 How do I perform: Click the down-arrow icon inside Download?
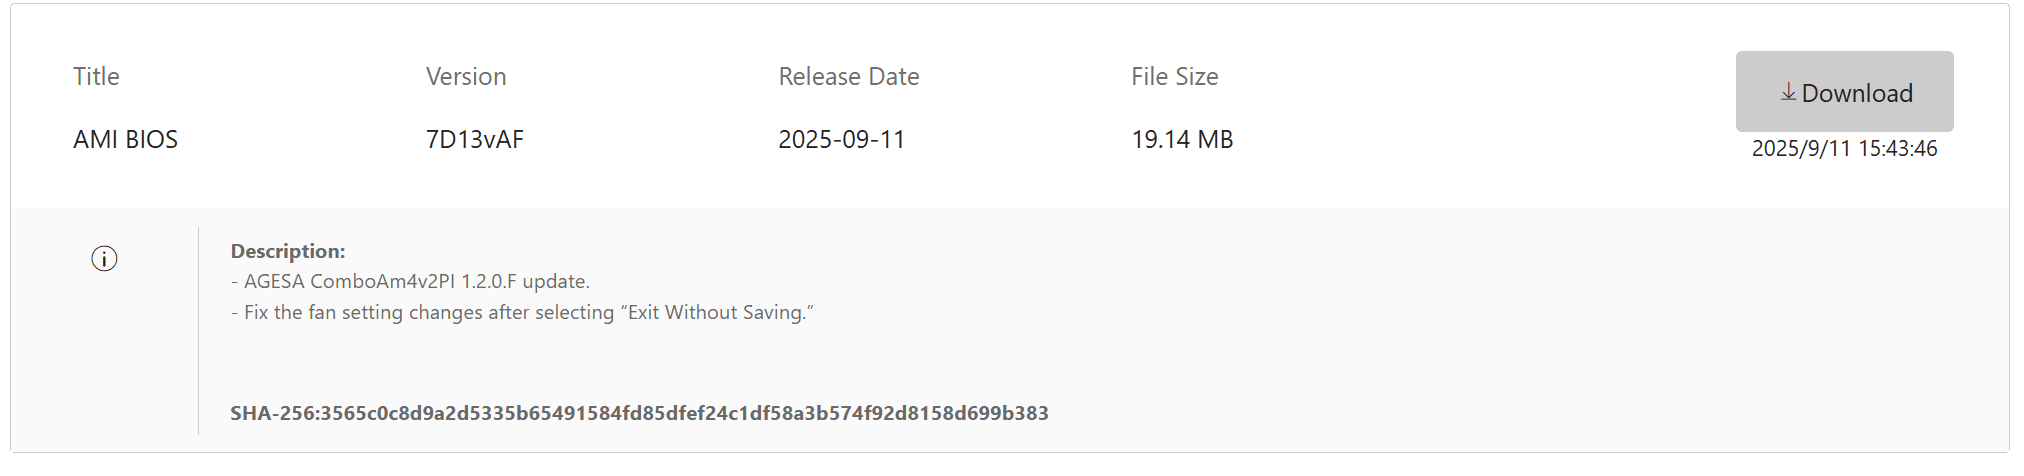click(x=1788, y=92)
